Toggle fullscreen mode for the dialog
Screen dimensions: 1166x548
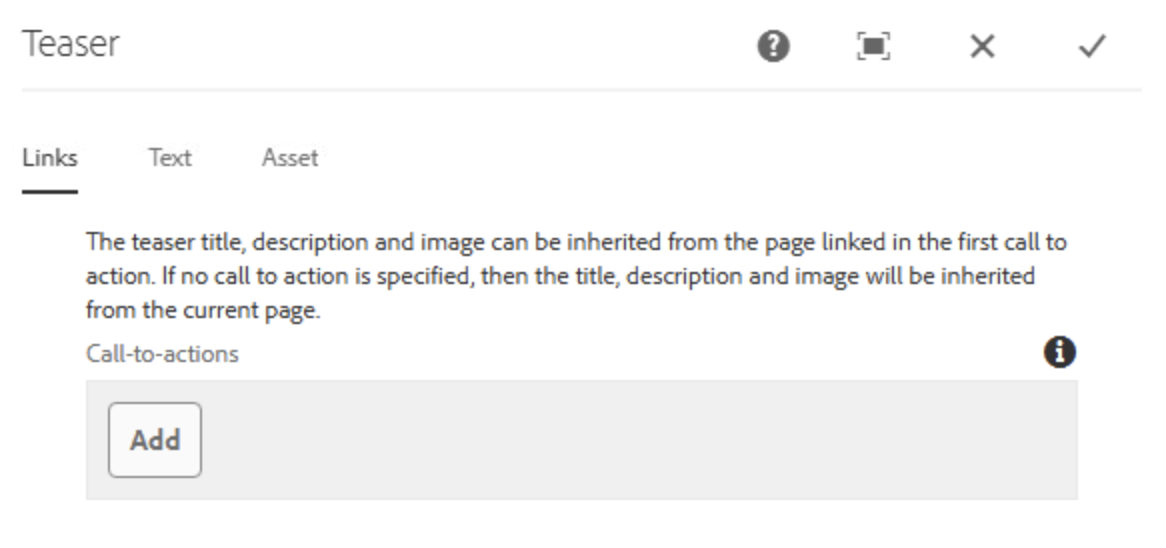pyautogui.click(x=874, y=47)
